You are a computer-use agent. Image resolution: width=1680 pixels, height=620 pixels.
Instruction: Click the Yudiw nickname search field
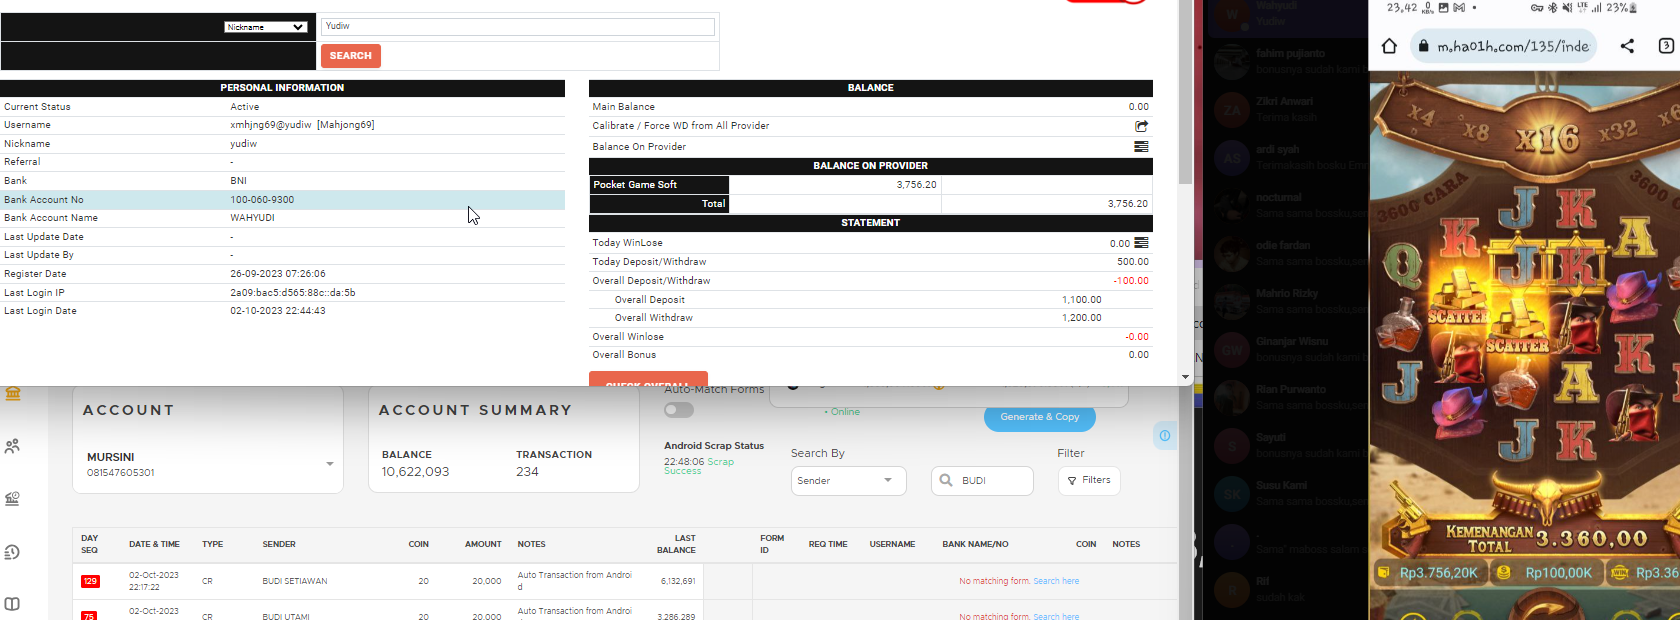[x=518, y=27]
